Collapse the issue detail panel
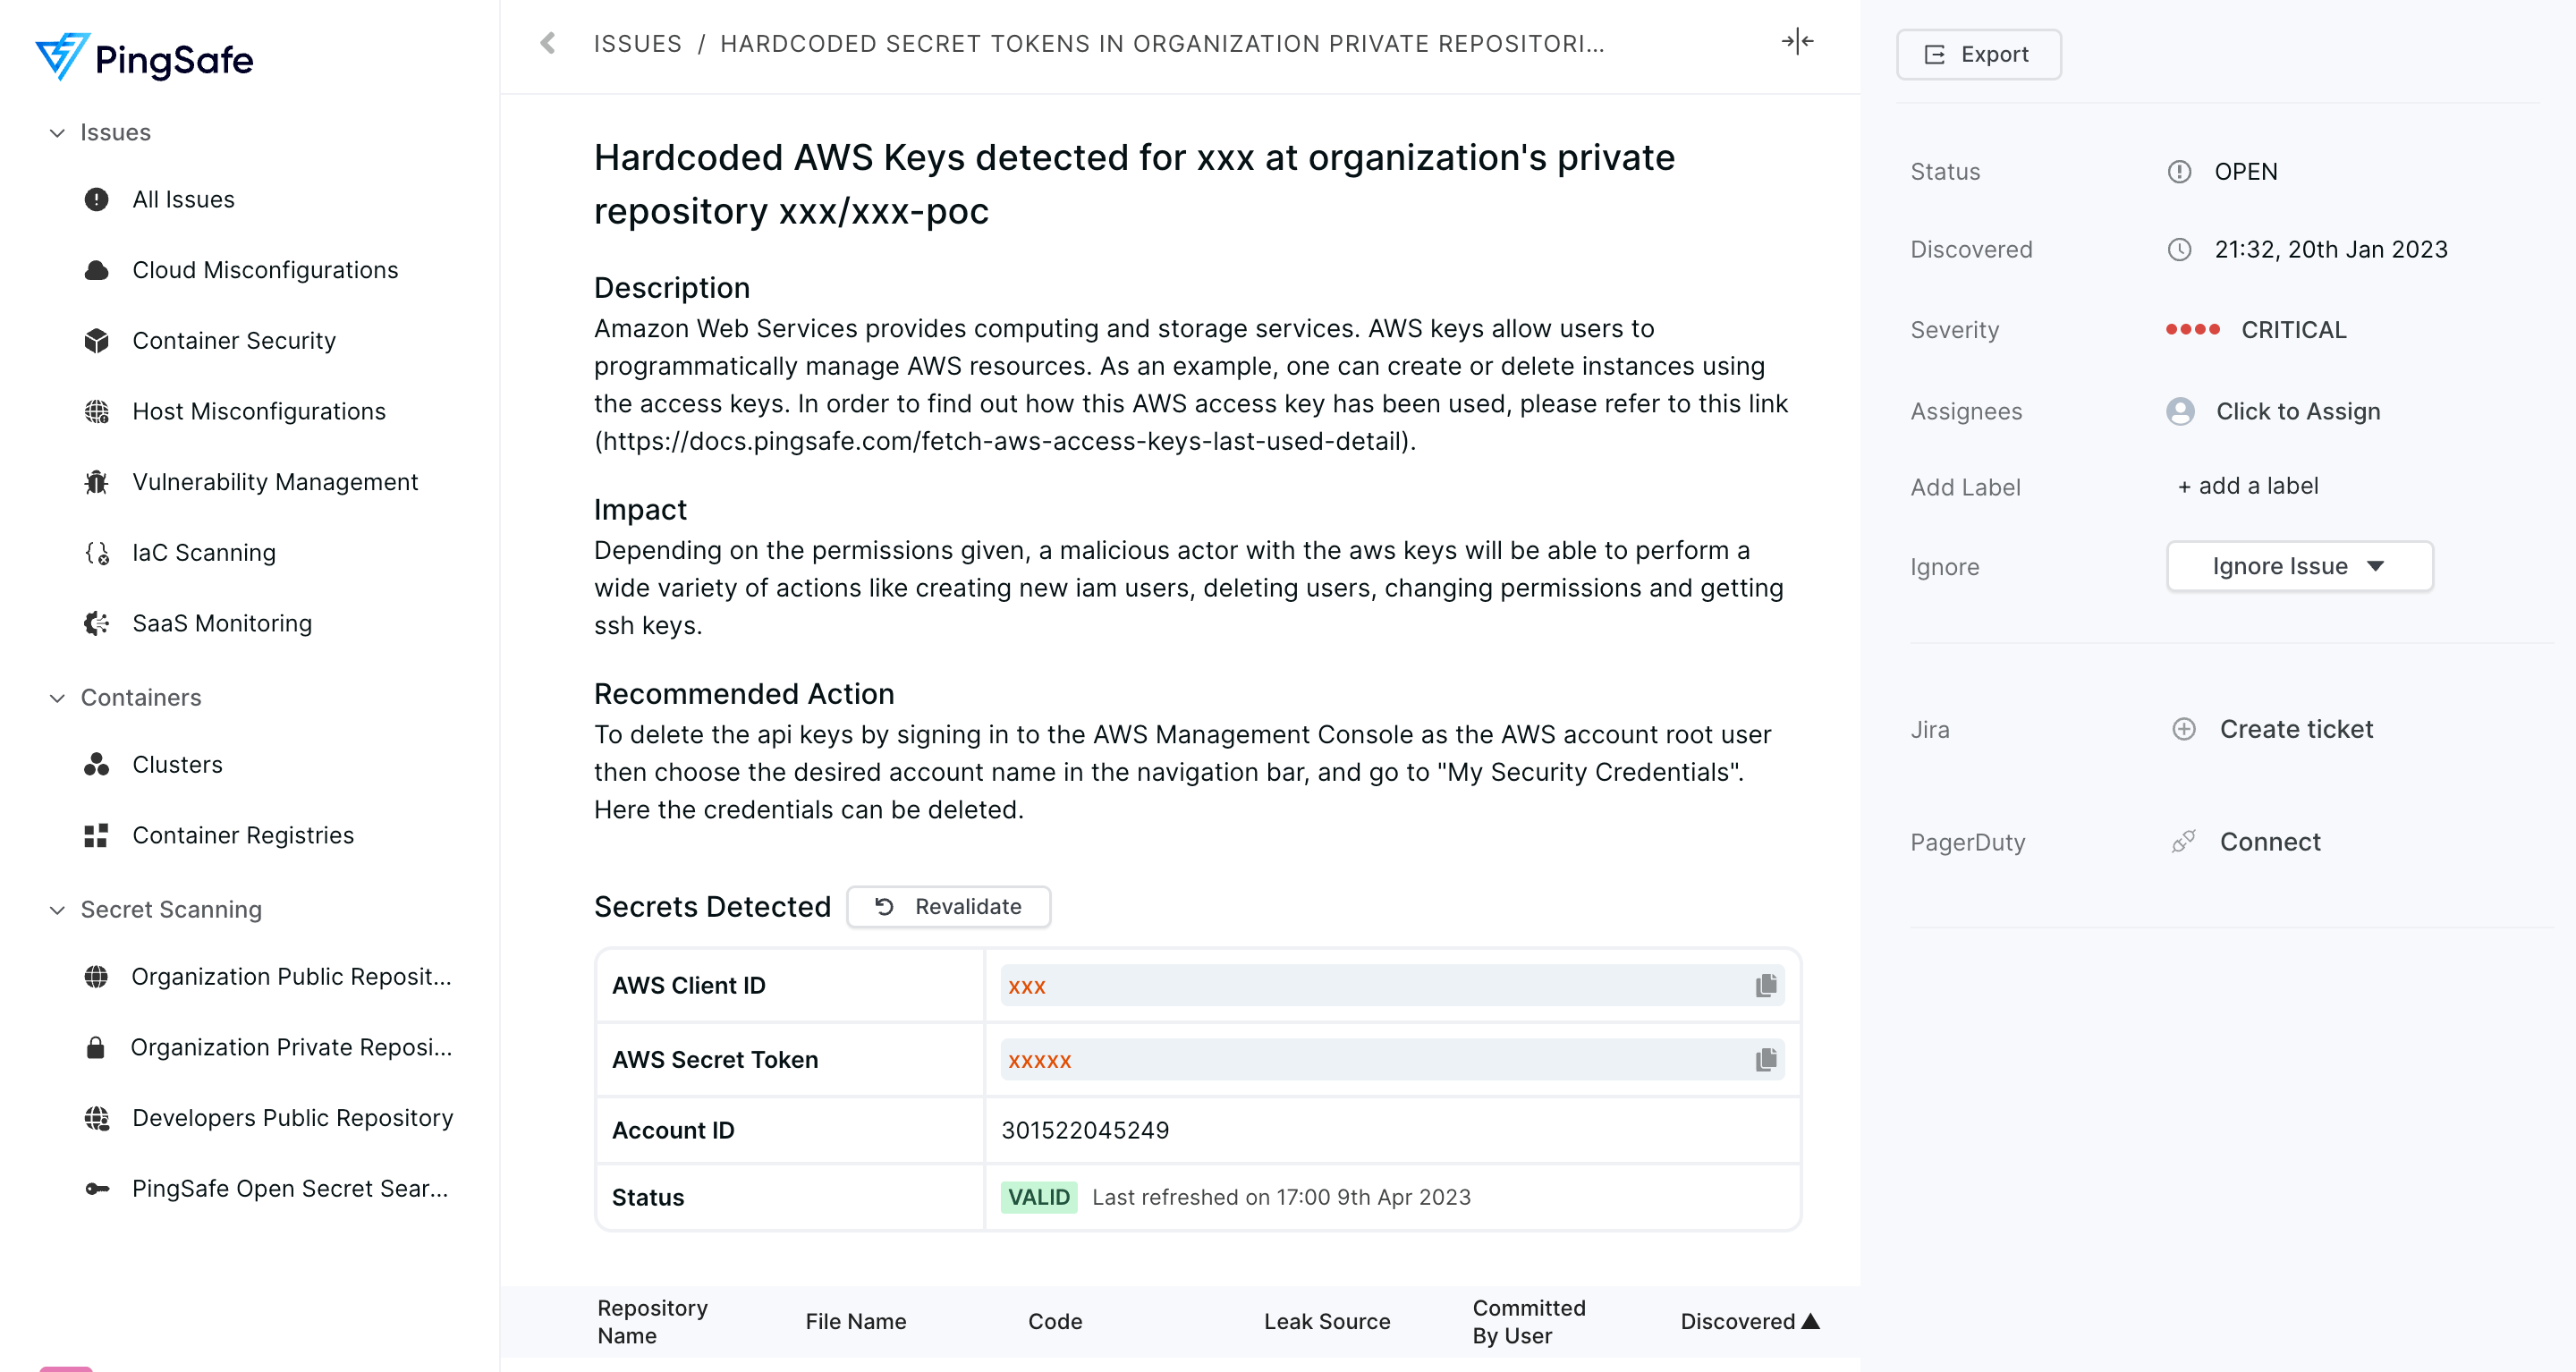Screen dimensions: 2576x1372 coord(1797,41)
